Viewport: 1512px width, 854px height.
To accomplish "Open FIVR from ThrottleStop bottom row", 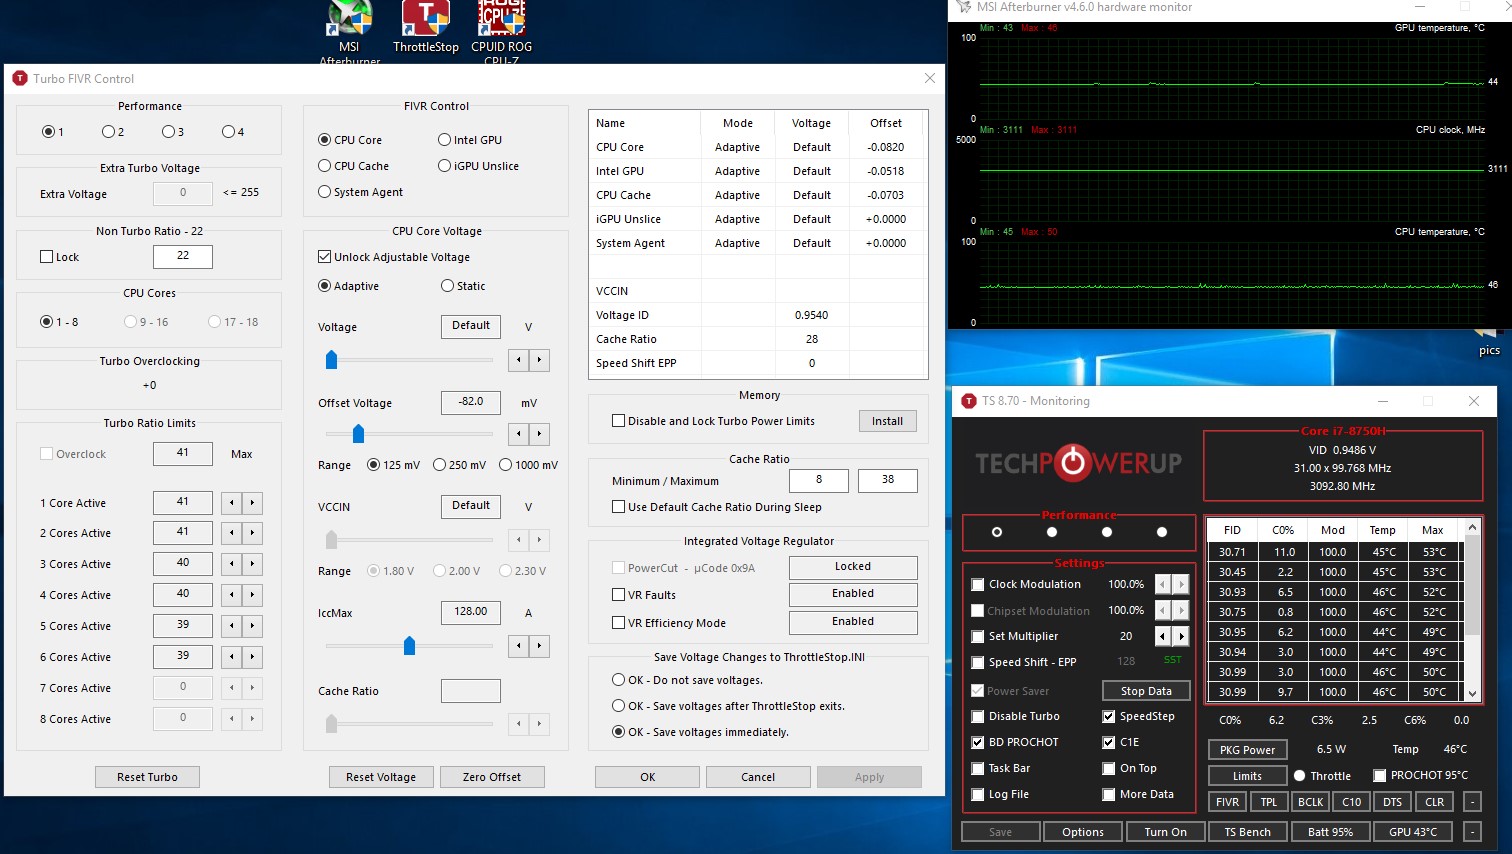I will pyautogui.click(x=1227, y=802).
